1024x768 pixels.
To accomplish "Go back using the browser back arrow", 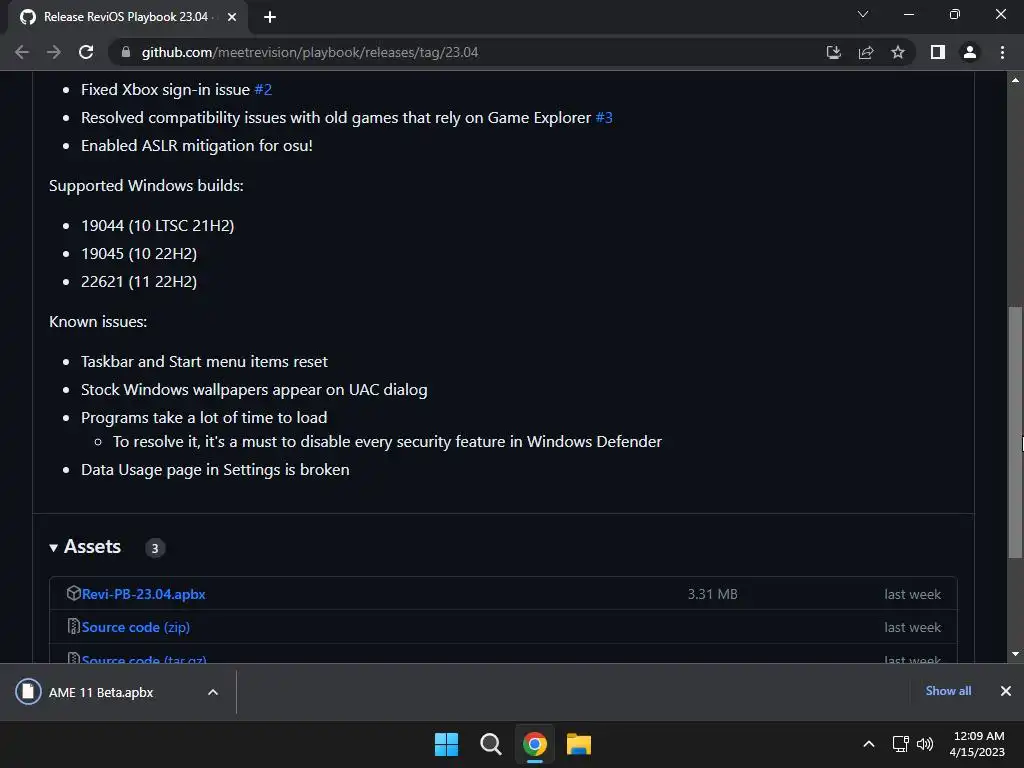I will point(22,52).
